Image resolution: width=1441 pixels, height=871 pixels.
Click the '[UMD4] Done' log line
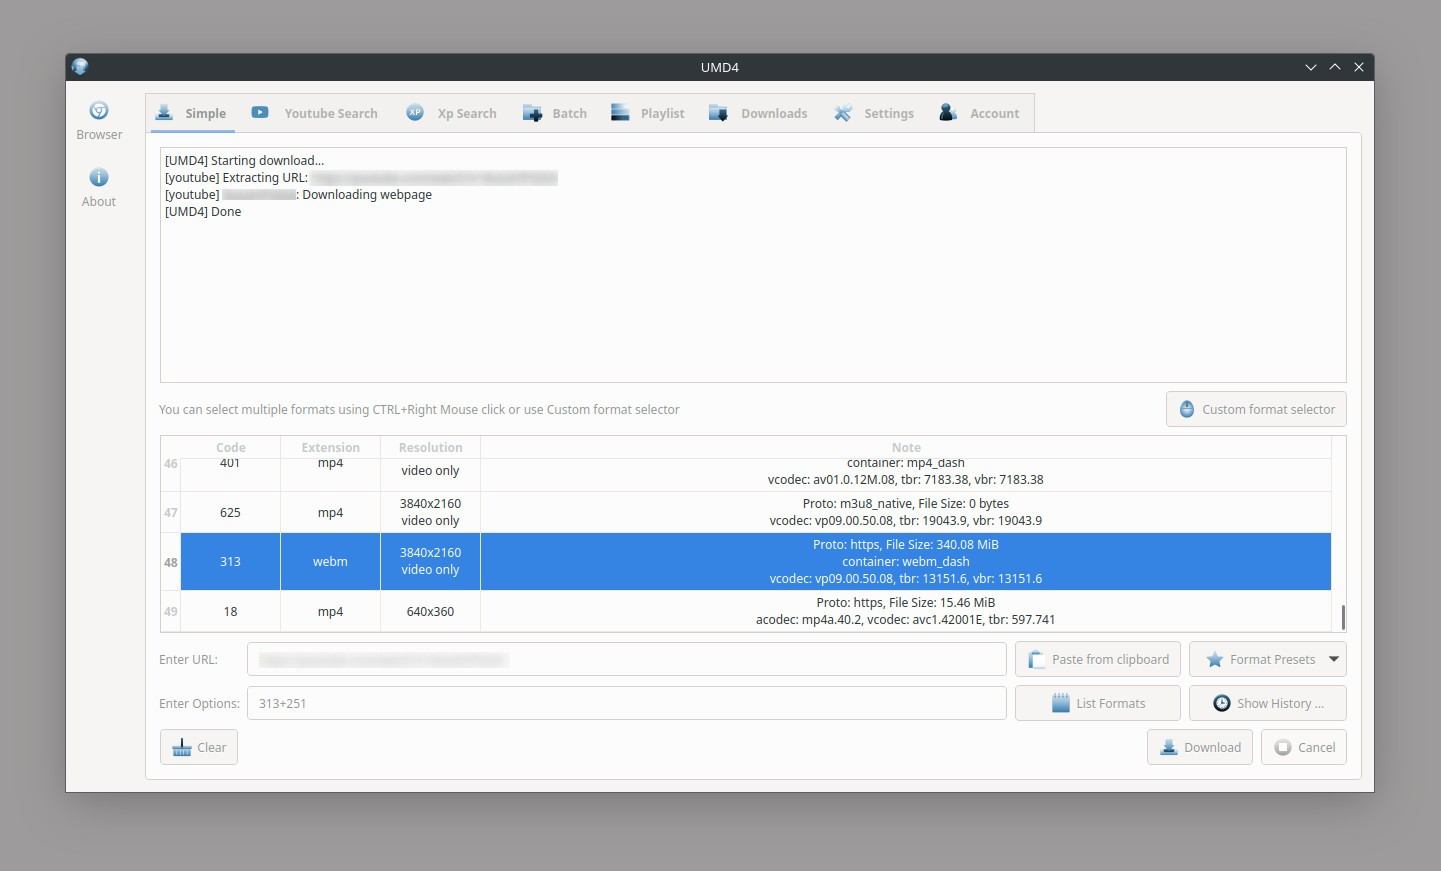tap(203, 211)
